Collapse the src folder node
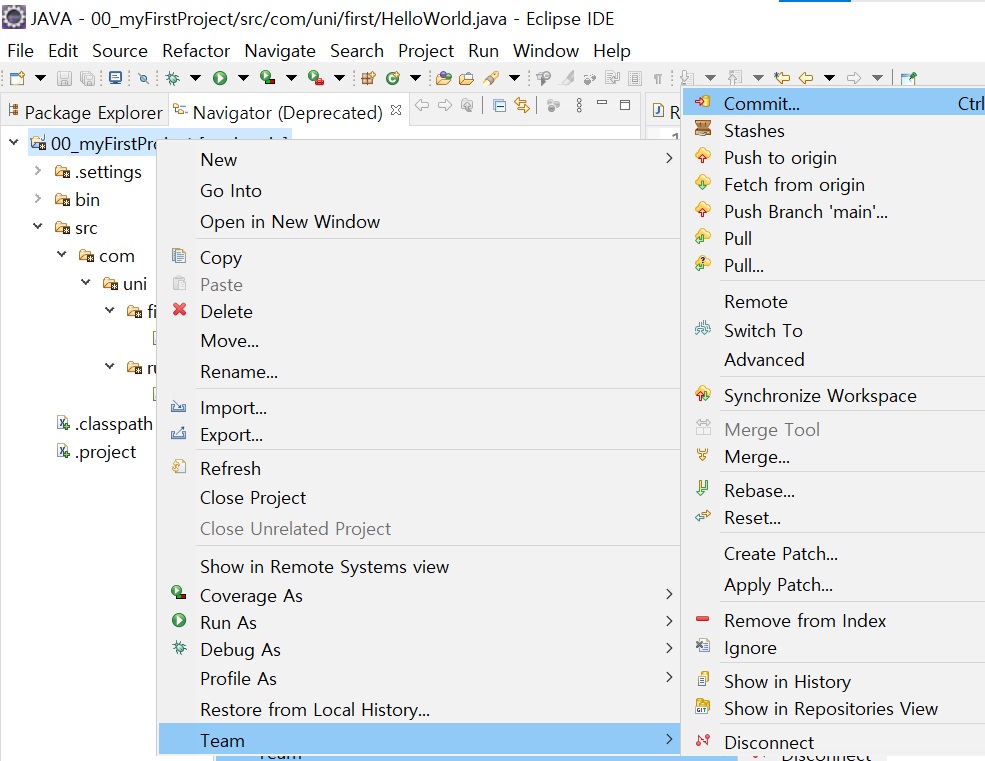 [x=38, y=226]
